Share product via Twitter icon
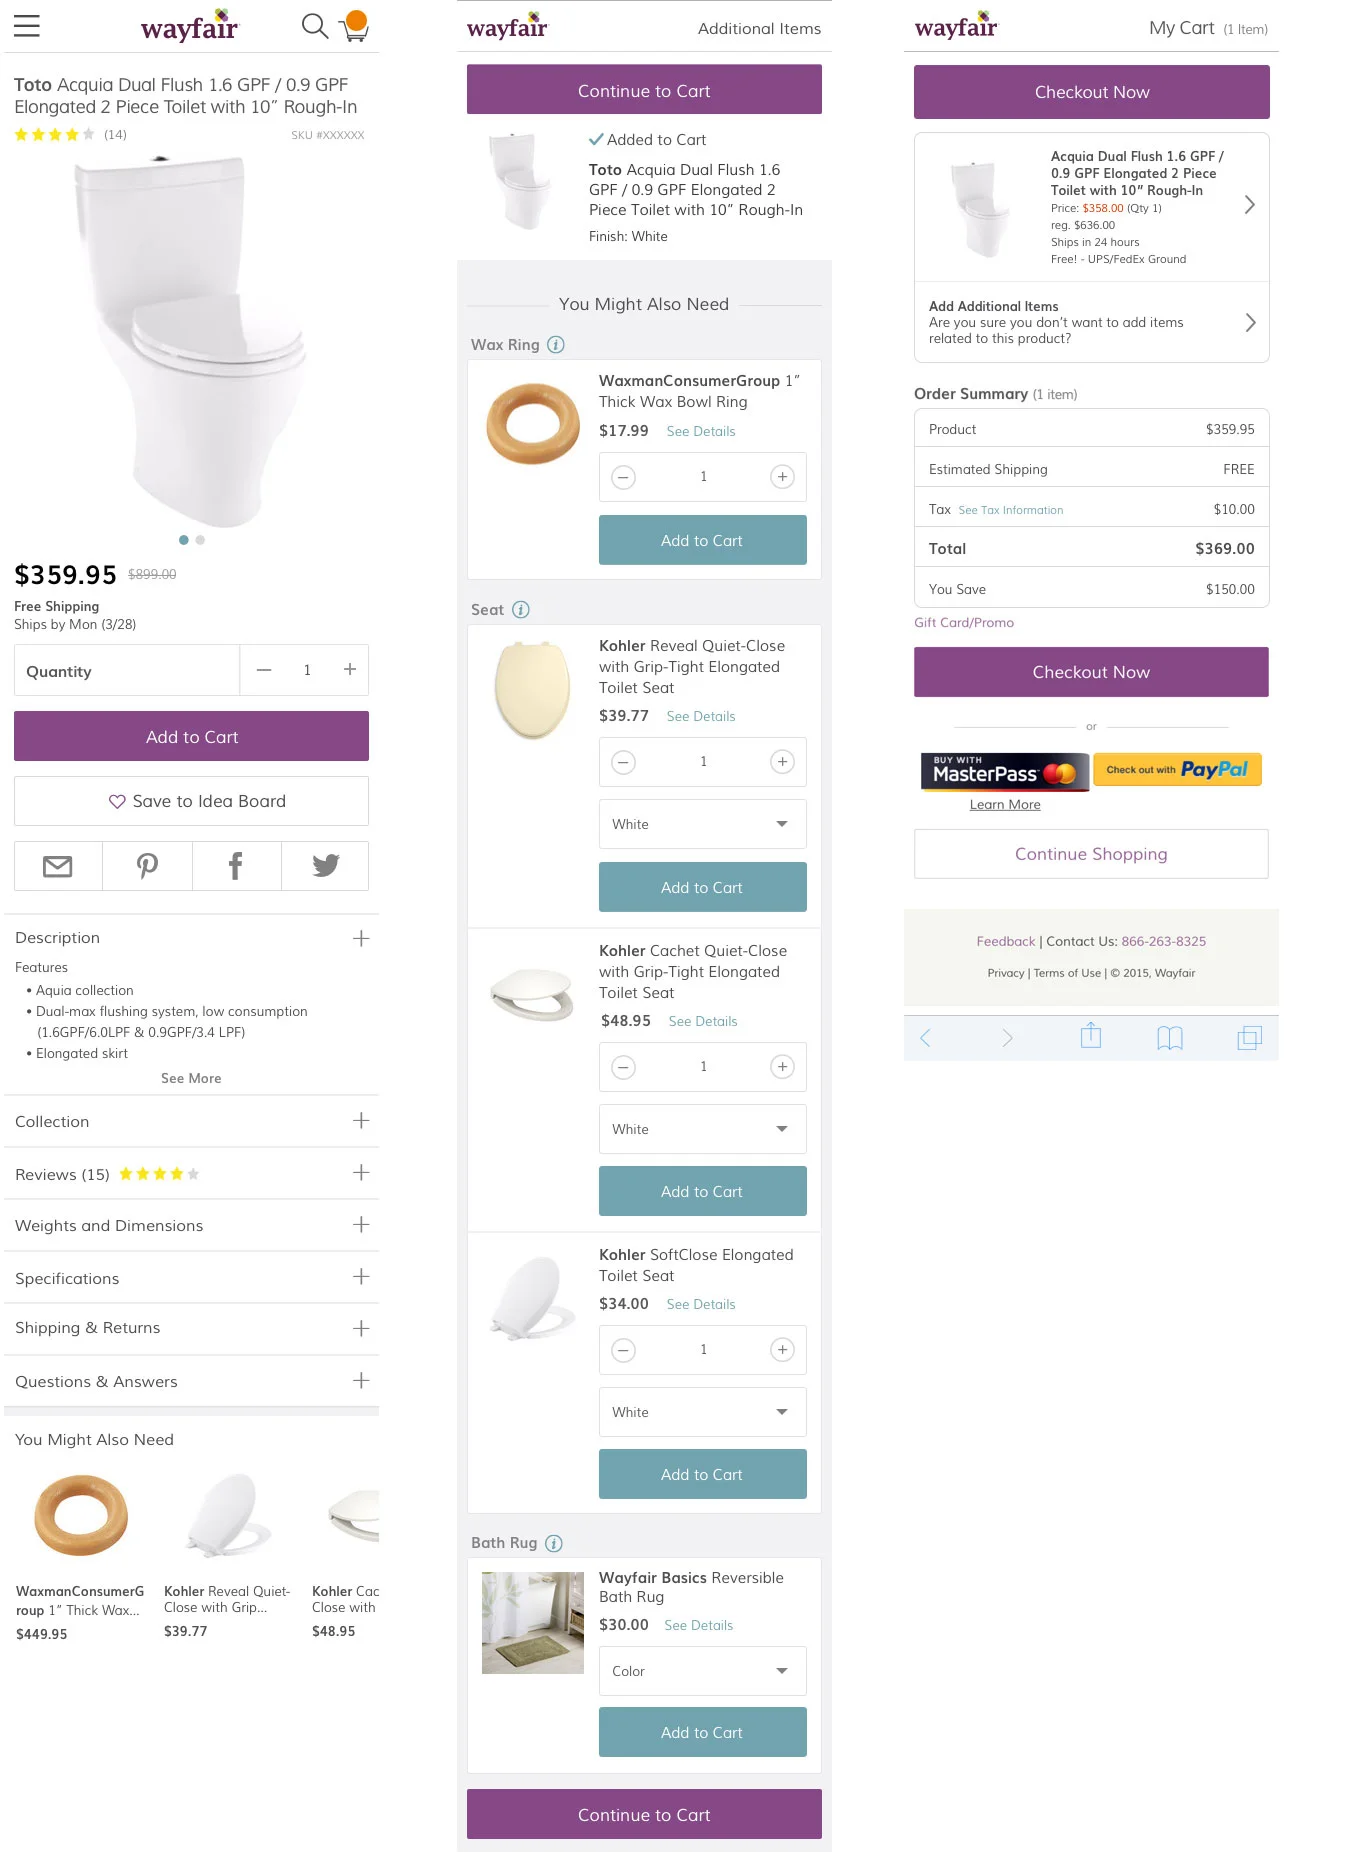This screenshot has height=1873, width=1356. (x=325, y=866)
